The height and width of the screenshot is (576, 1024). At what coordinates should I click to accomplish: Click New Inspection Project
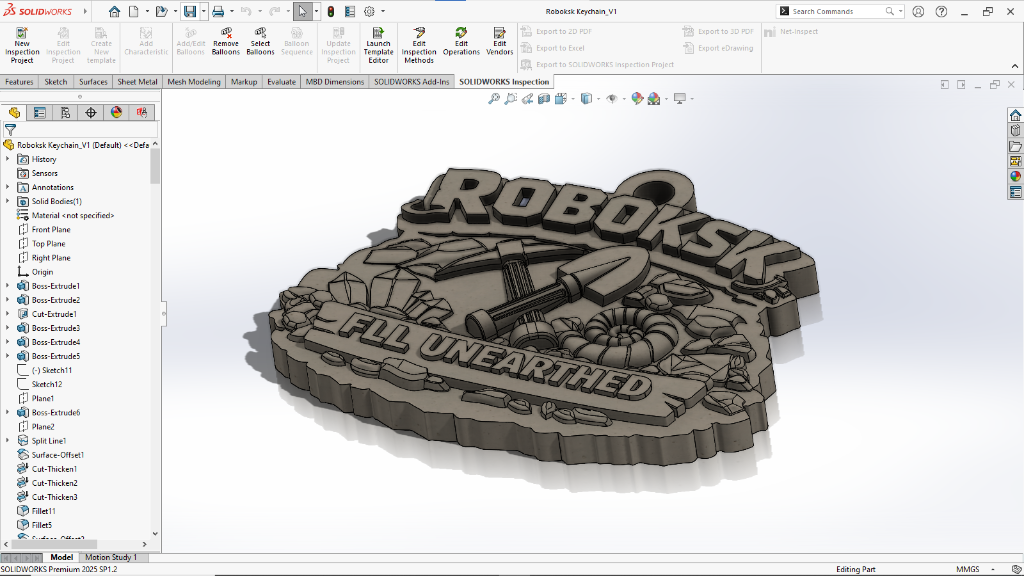tap(22, 45)
